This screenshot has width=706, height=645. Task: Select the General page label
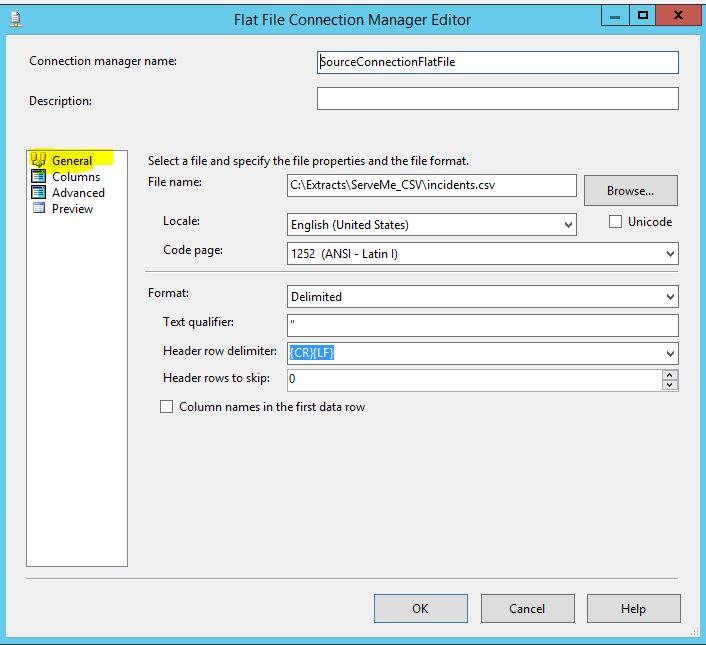tap(72, 161)
